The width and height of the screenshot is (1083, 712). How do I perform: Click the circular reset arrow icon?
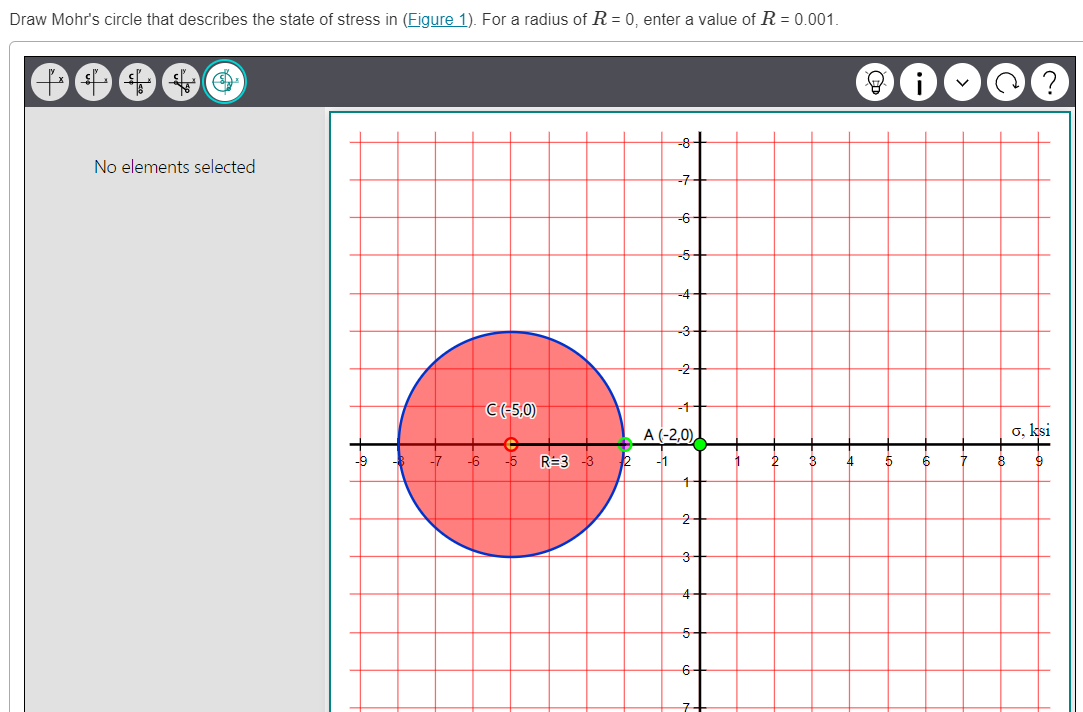[x=1006, y=81]
